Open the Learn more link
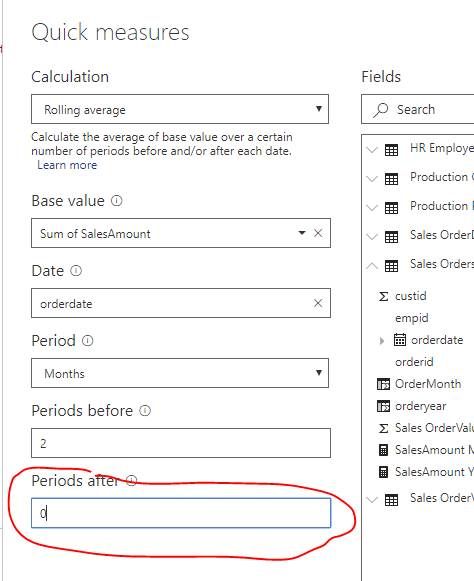The image size is (474, 581). coord(67,165)
